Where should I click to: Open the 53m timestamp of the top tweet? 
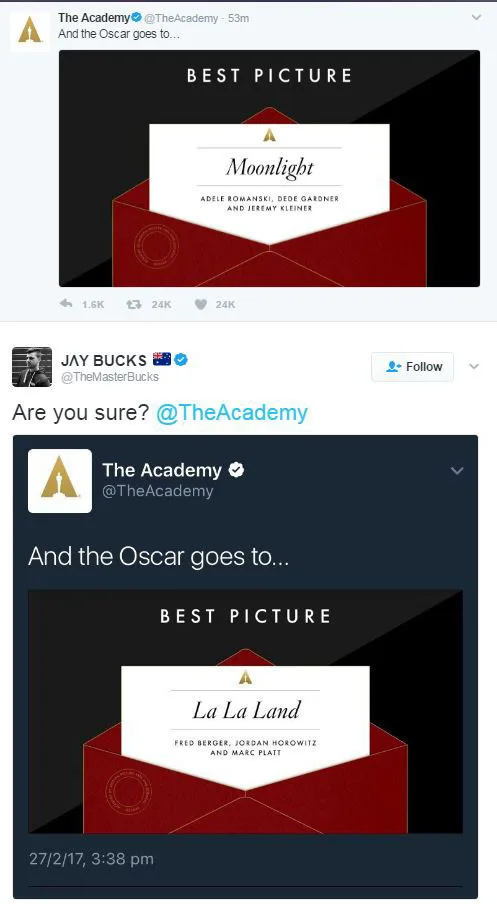[239, 18]
